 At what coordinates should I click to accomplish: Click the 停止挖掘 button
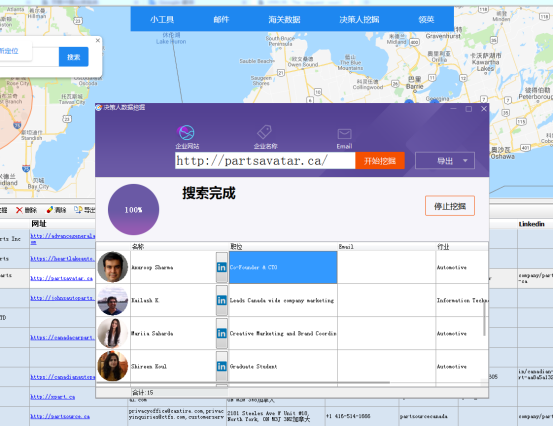450,206
